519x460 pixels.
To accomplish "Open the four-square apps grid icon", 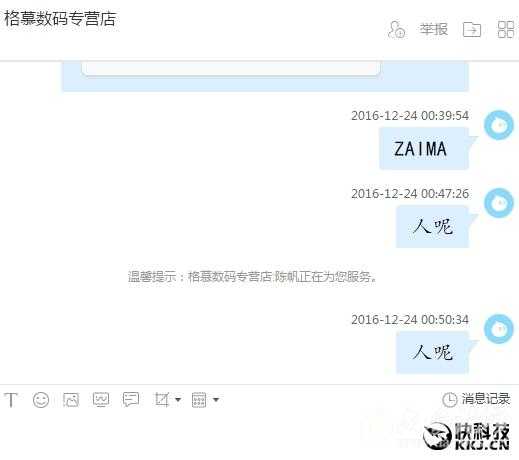I will coord(506,29).
